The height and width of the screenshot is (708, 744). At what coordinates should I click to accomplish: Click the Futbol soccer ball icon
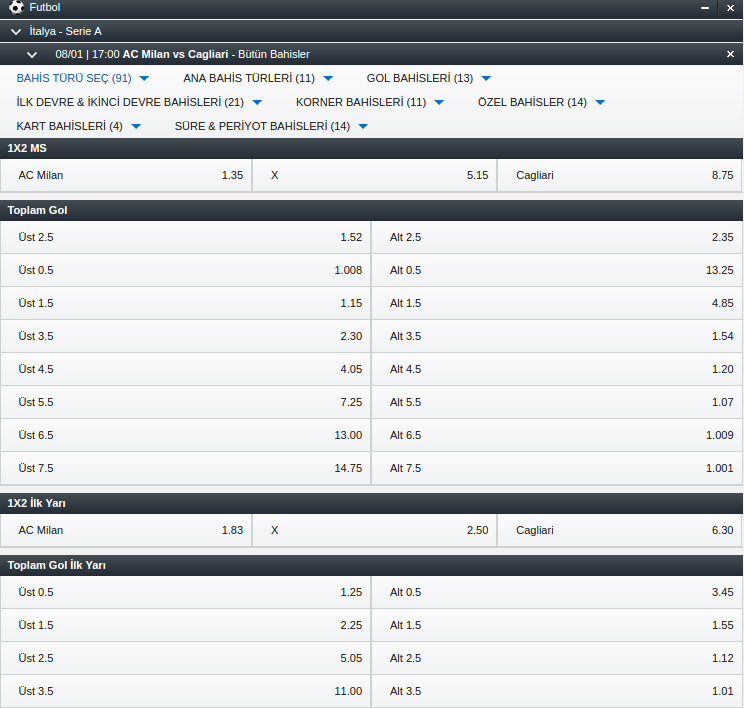tap(16, 7)
